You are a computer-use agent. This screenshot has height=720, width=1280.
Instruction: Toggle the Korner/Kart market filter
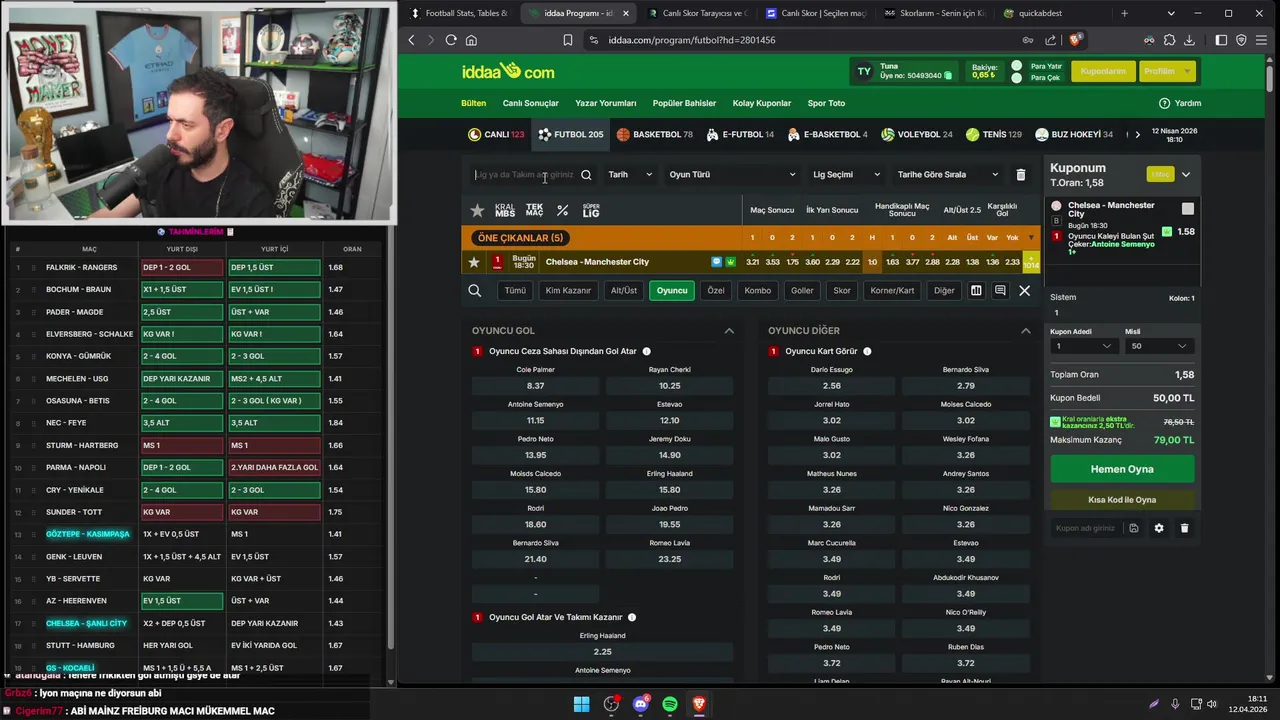[892, 291]
